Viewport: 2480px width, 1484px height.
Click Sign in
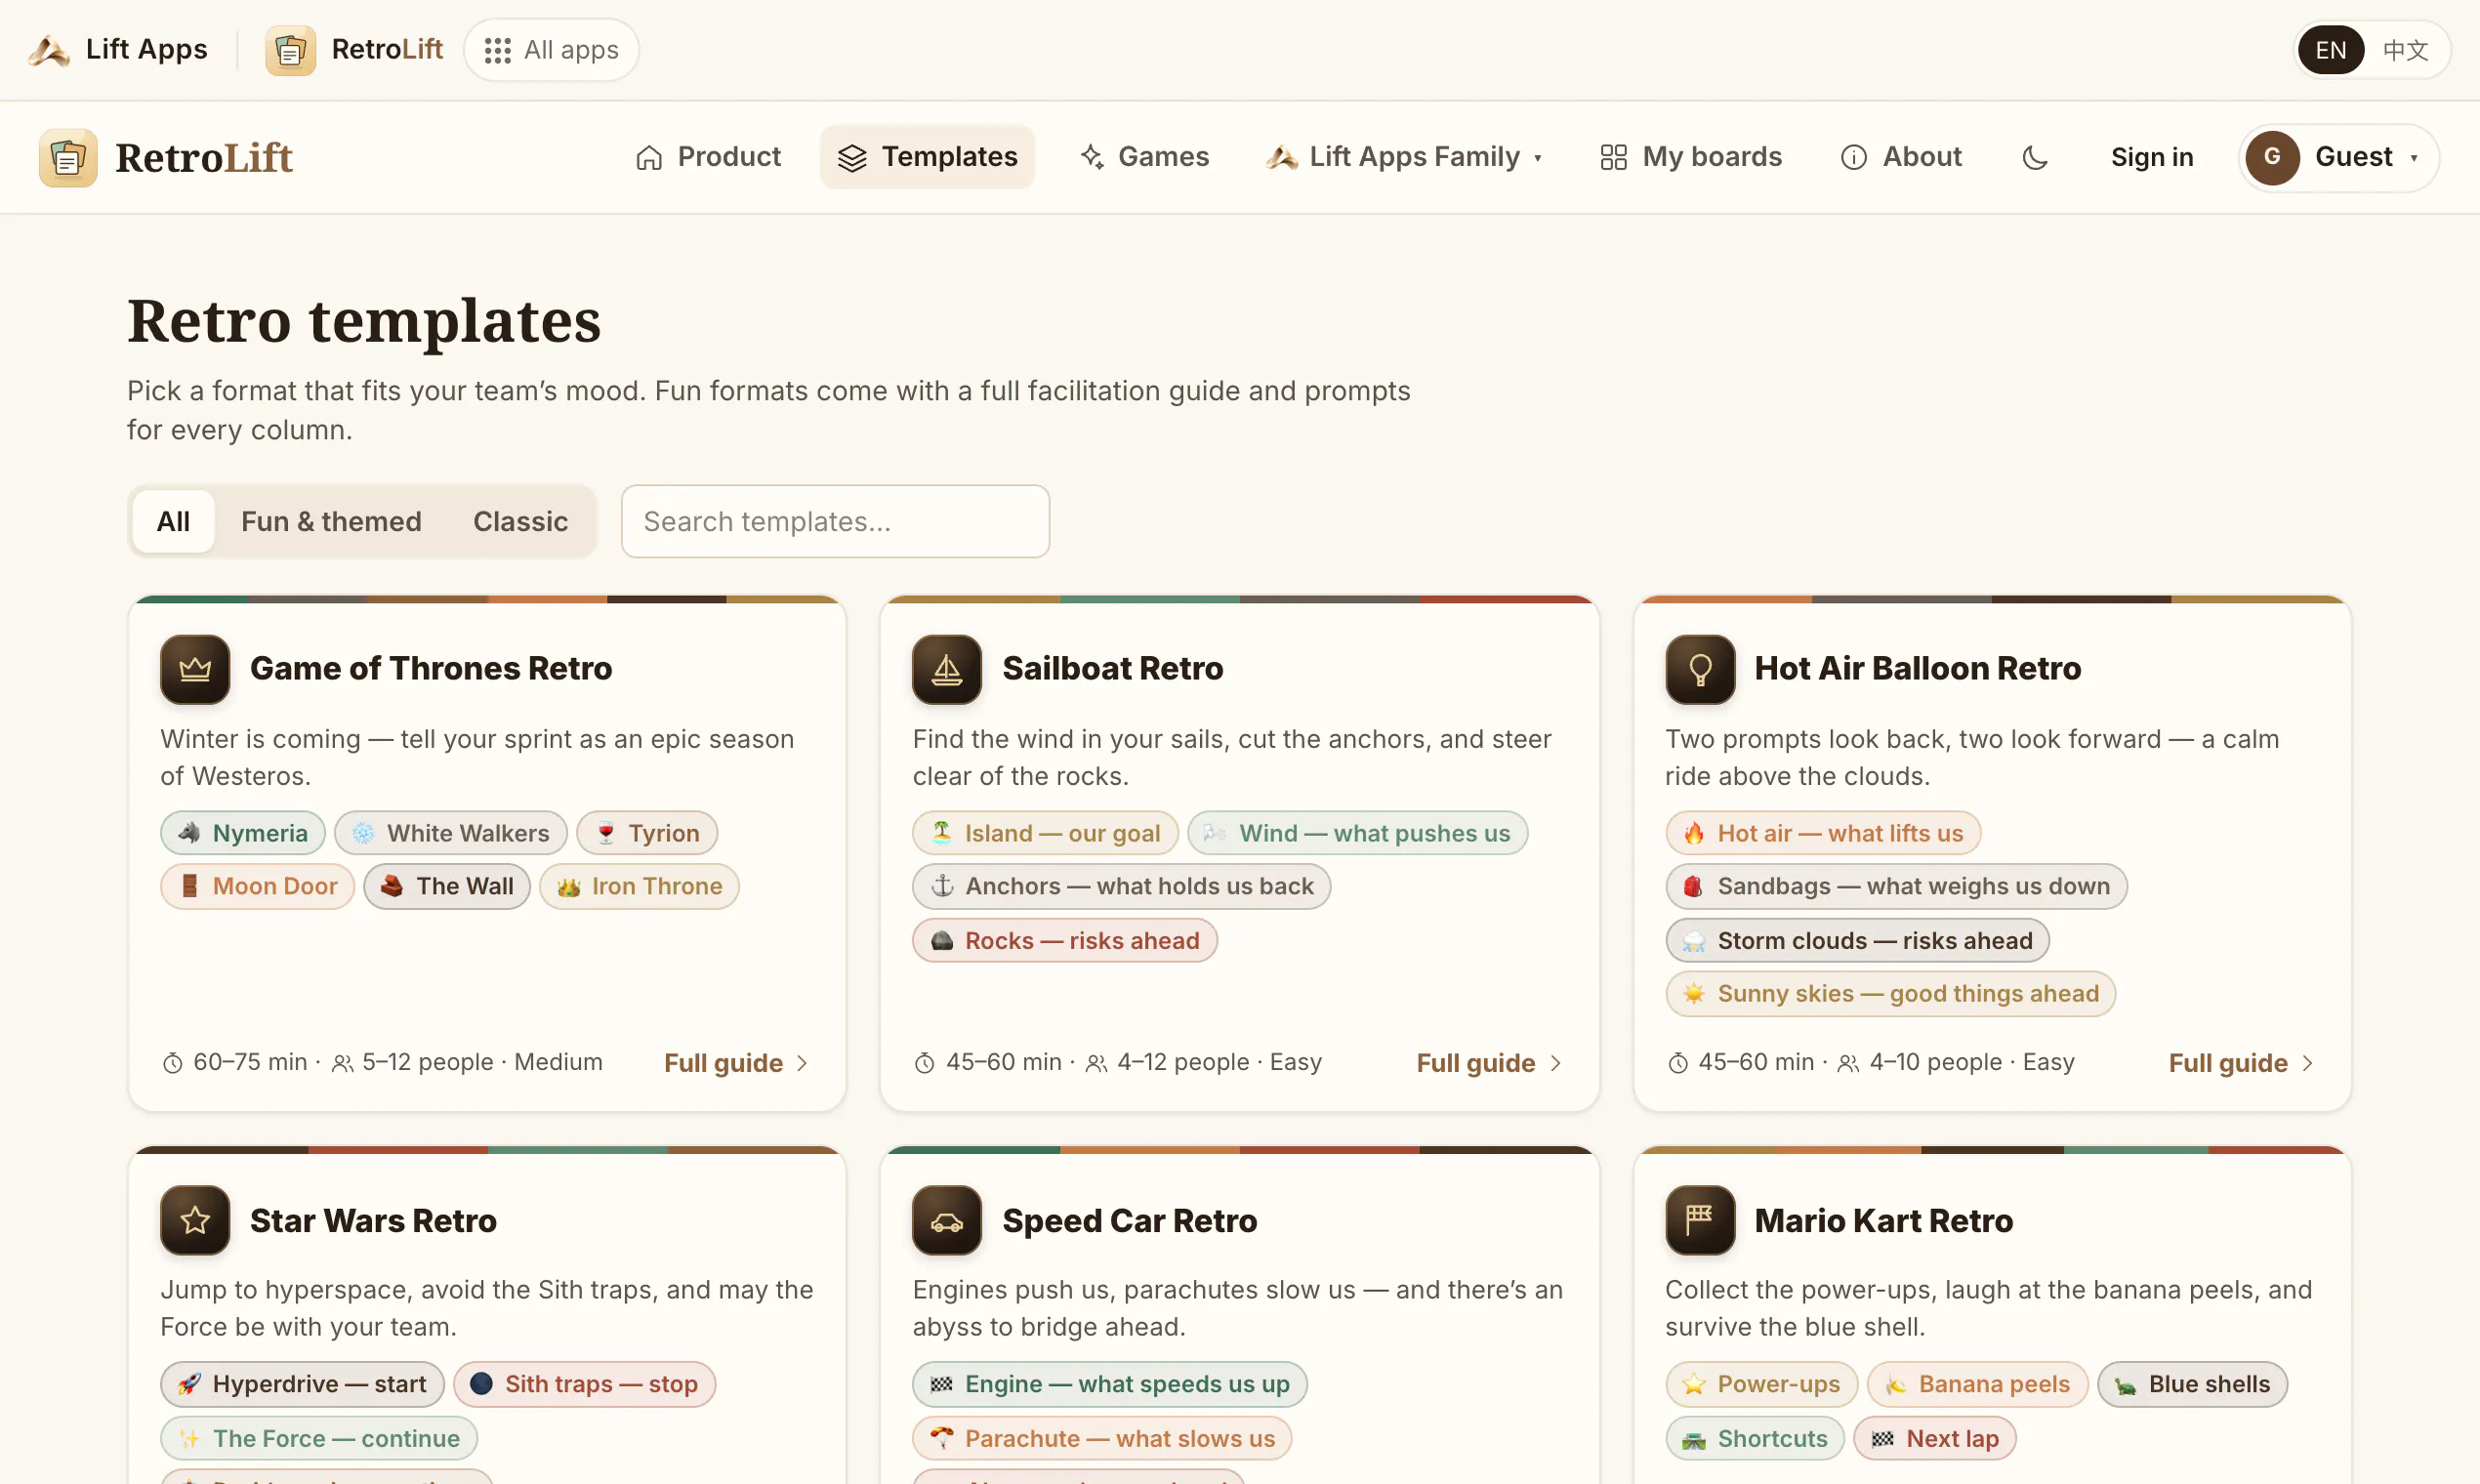(2152, 157)
